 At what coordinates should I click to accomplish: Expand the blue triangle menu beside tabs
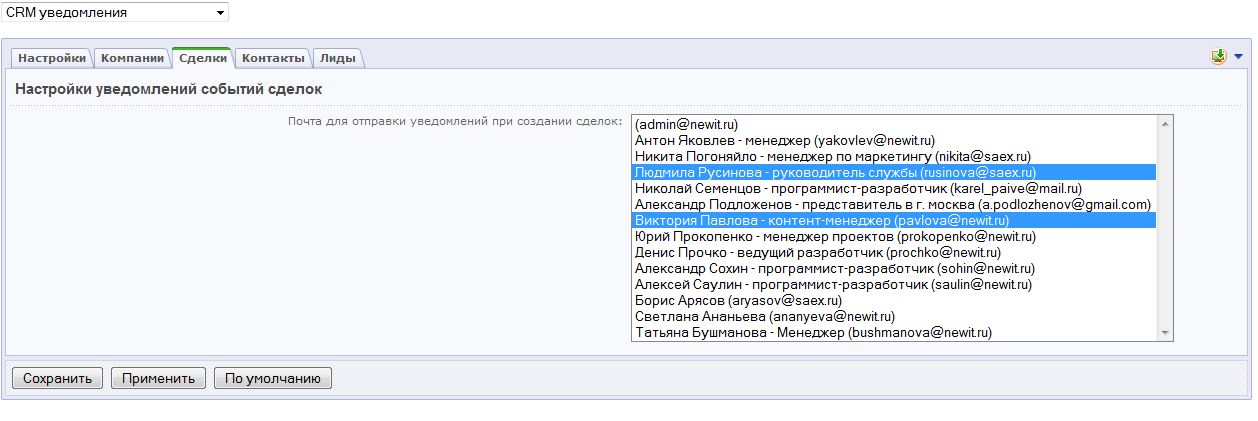click(1238, 57)
